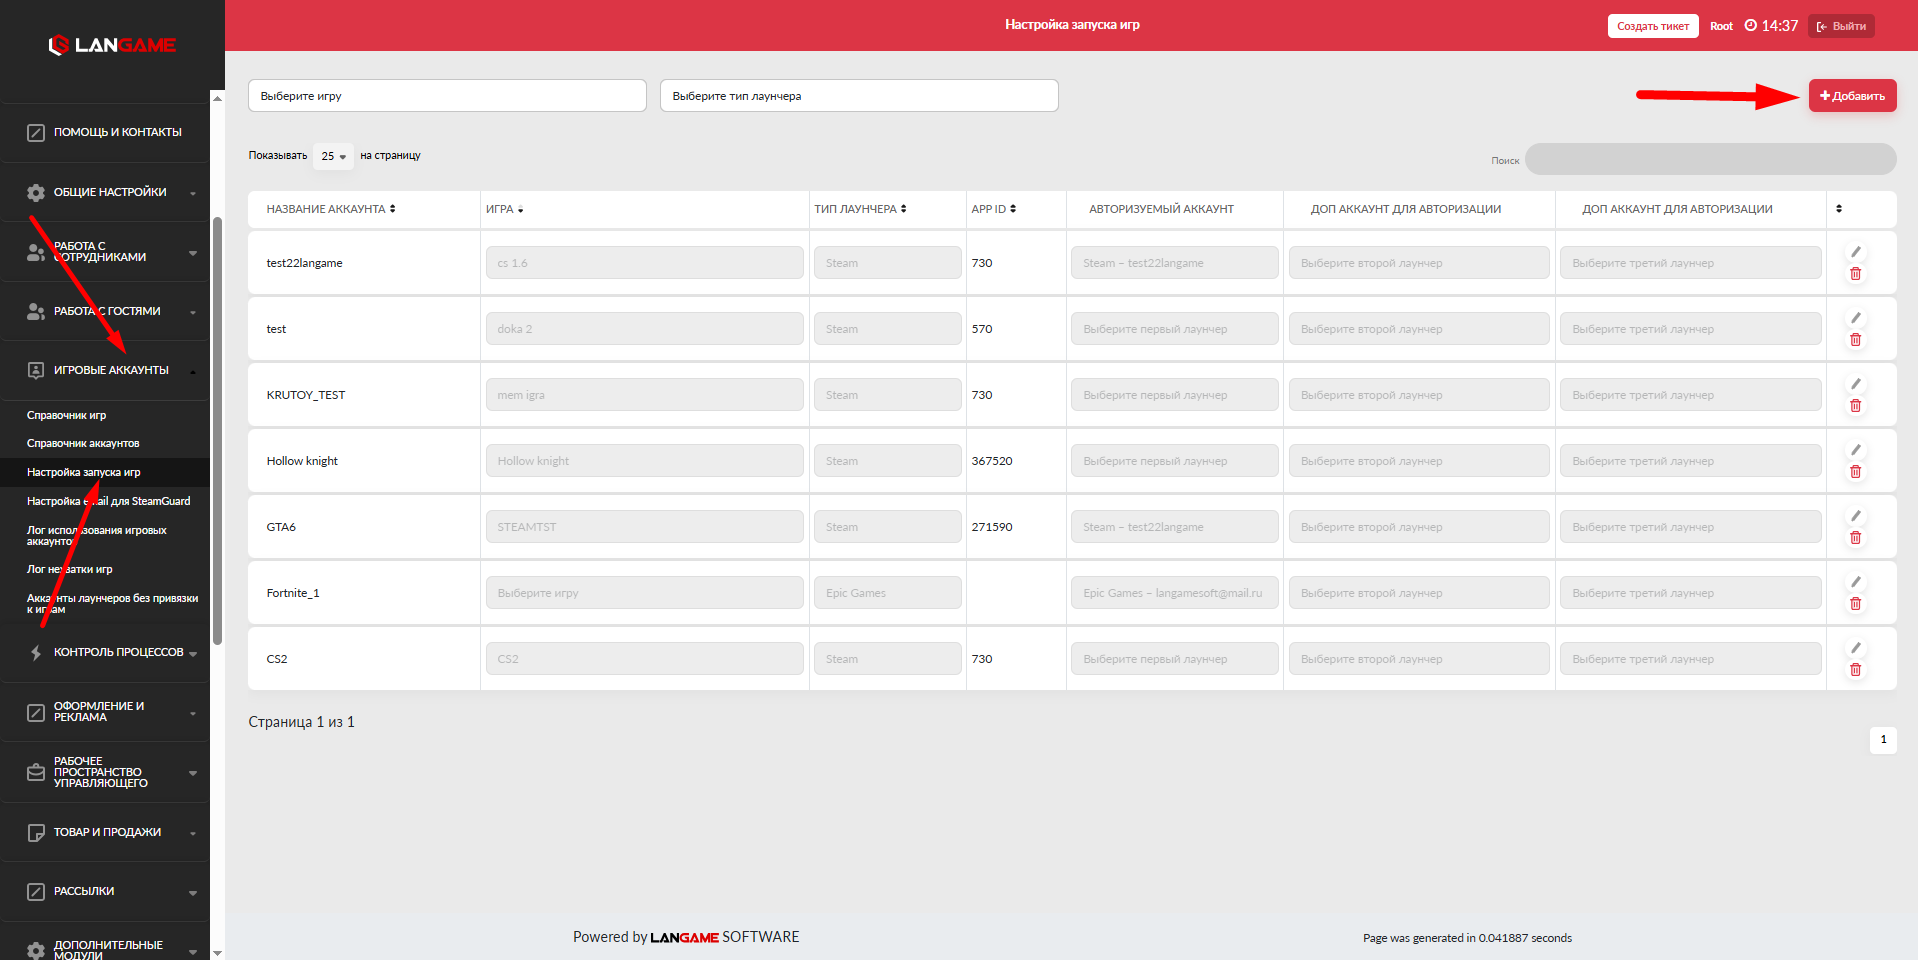Click the help and contacts sidebar icon
Screen dimensions: 1918x960
click(x=36, y=133)
